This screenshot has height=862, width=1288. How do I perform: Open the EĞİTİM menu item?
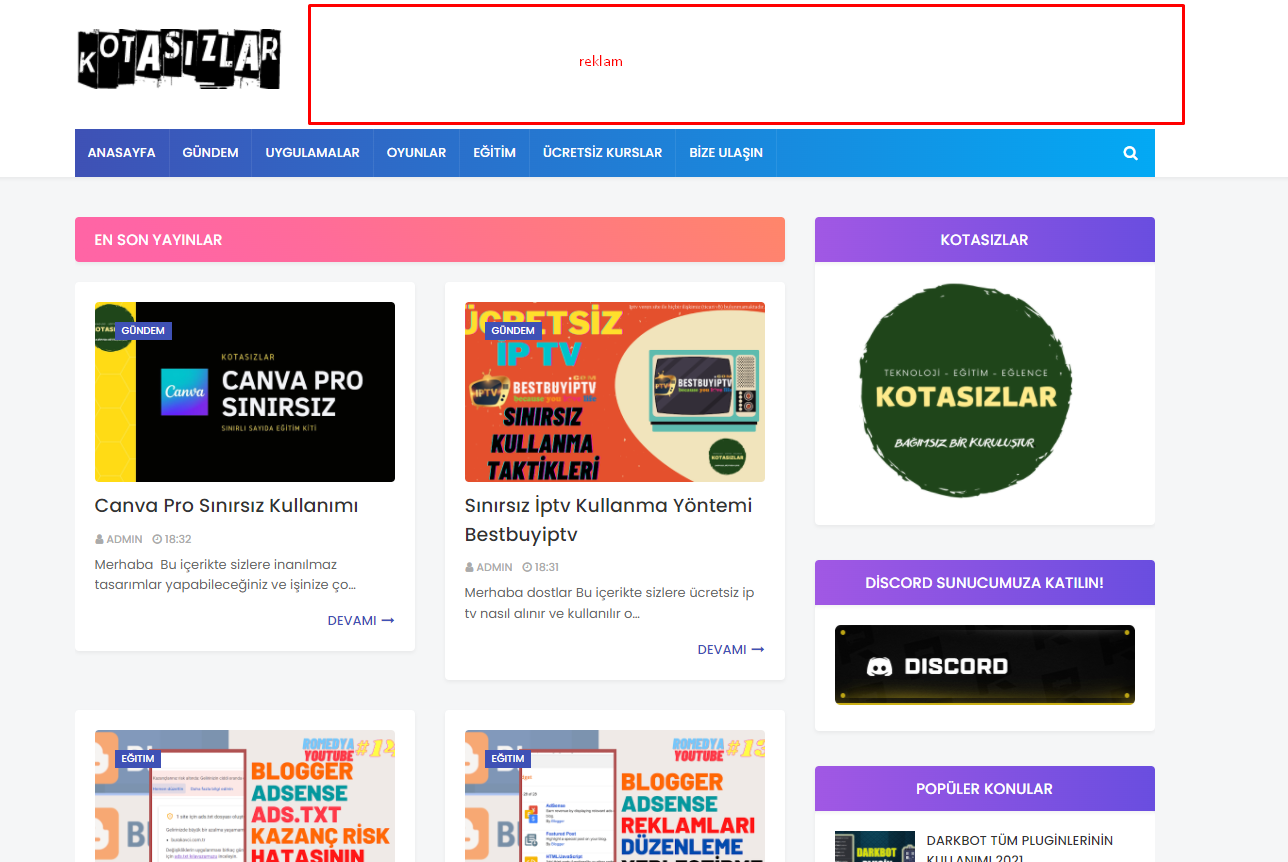pyautogui.click(x=494, y=153)
